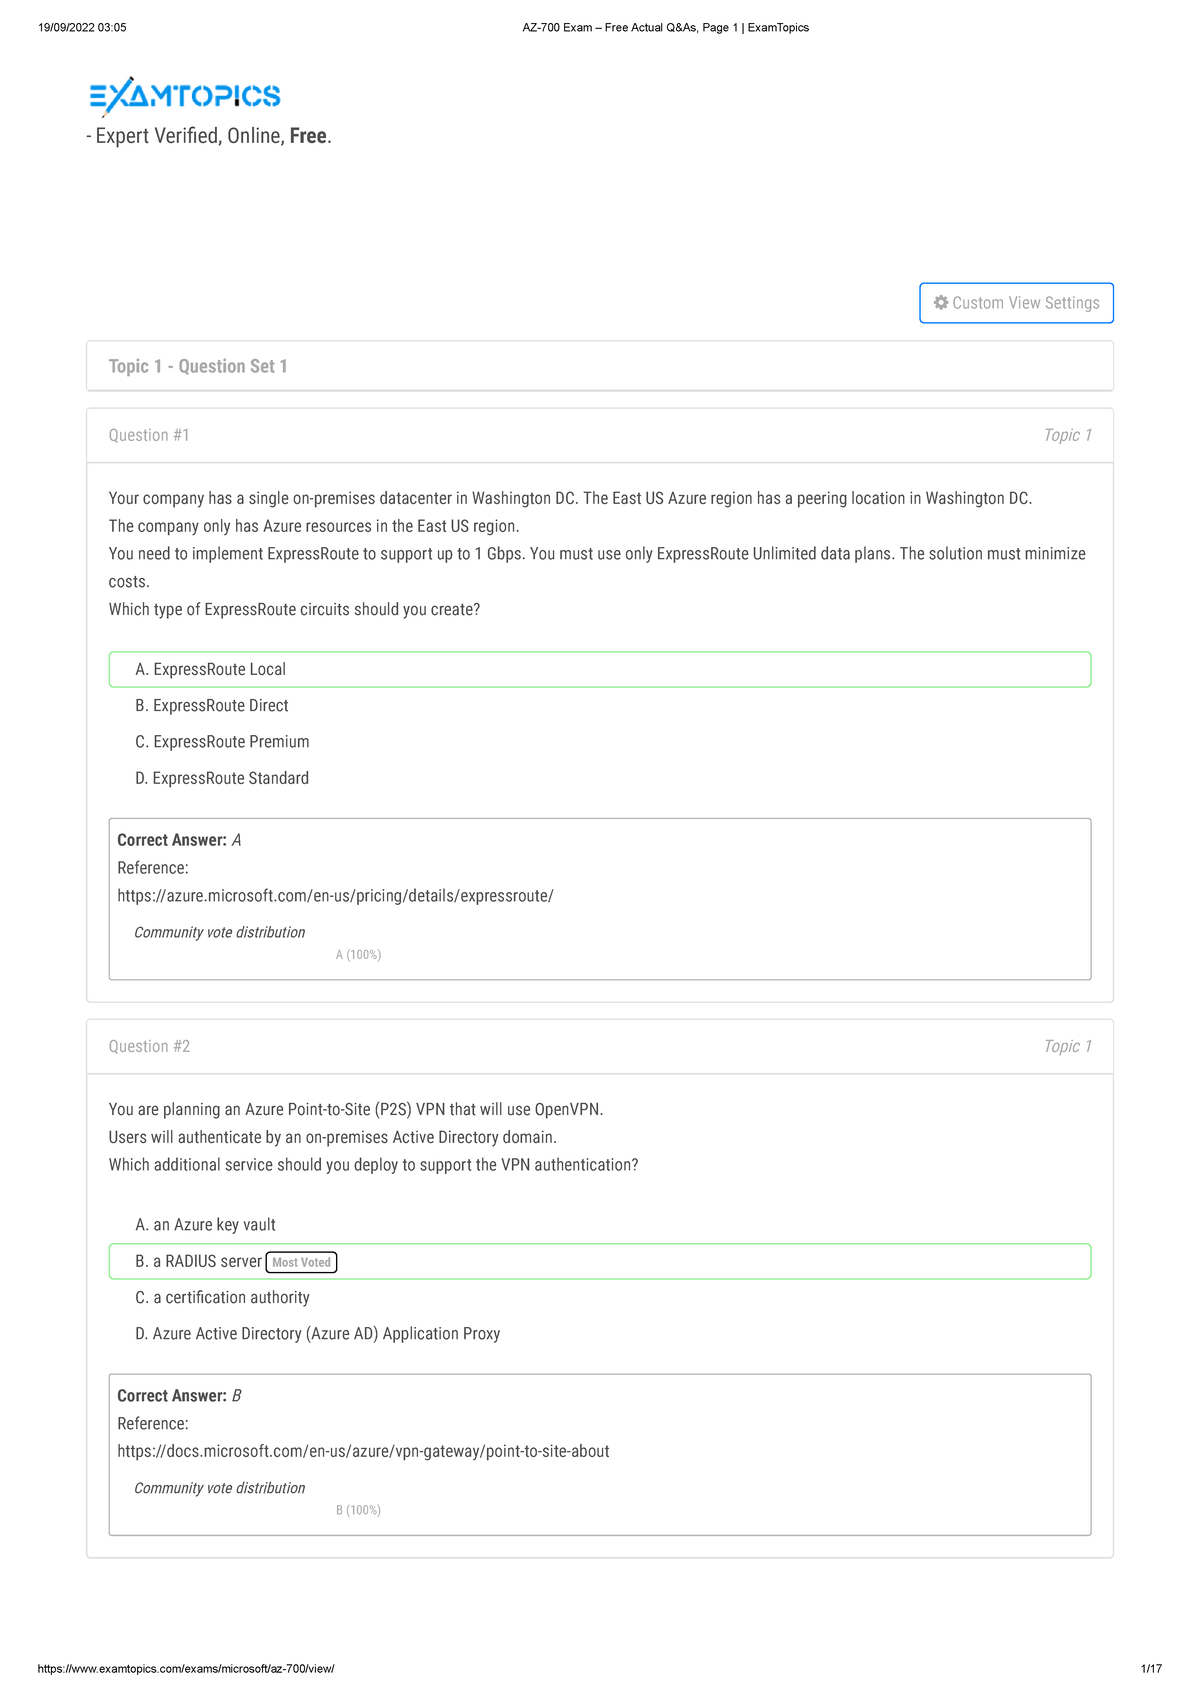Pick option C. a certification authority

222,1298
